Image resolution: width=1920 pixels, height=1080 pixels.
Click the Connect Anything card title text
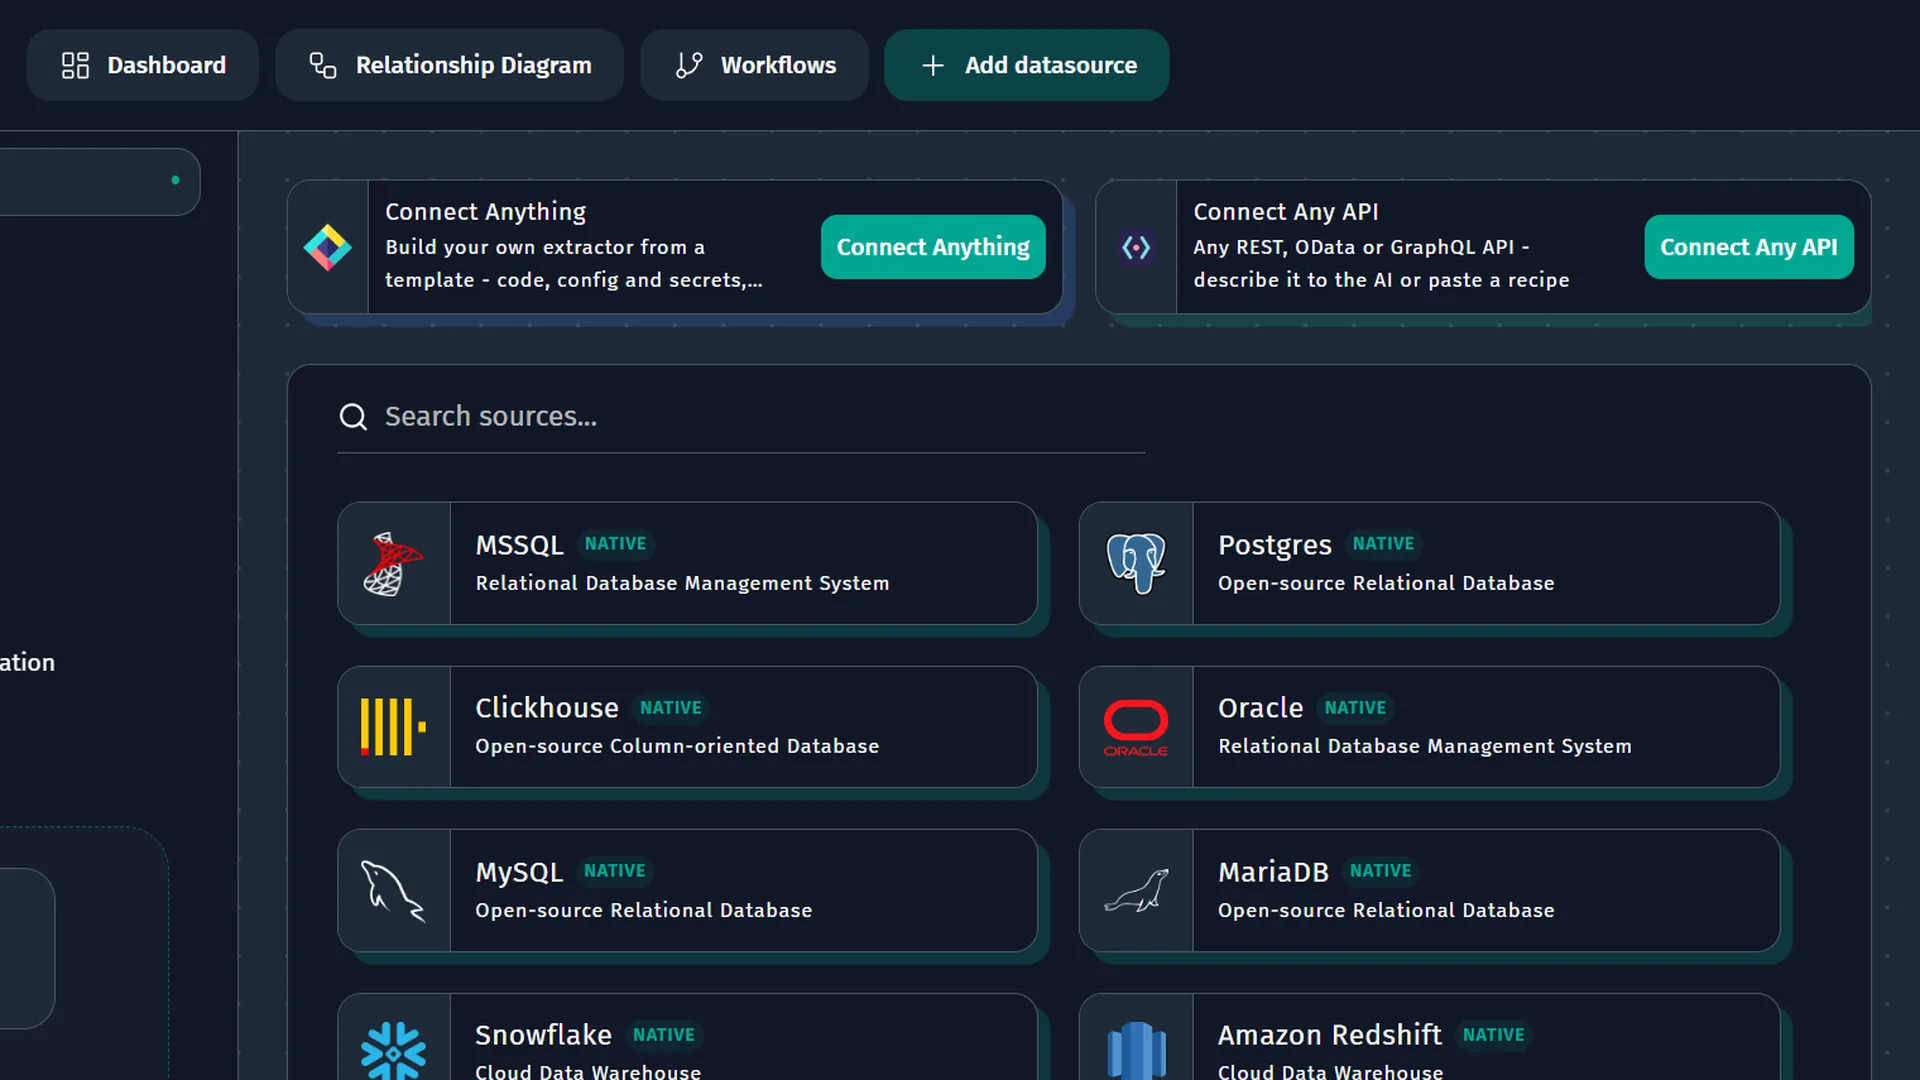pyautogui.click(x=485, y=212)
